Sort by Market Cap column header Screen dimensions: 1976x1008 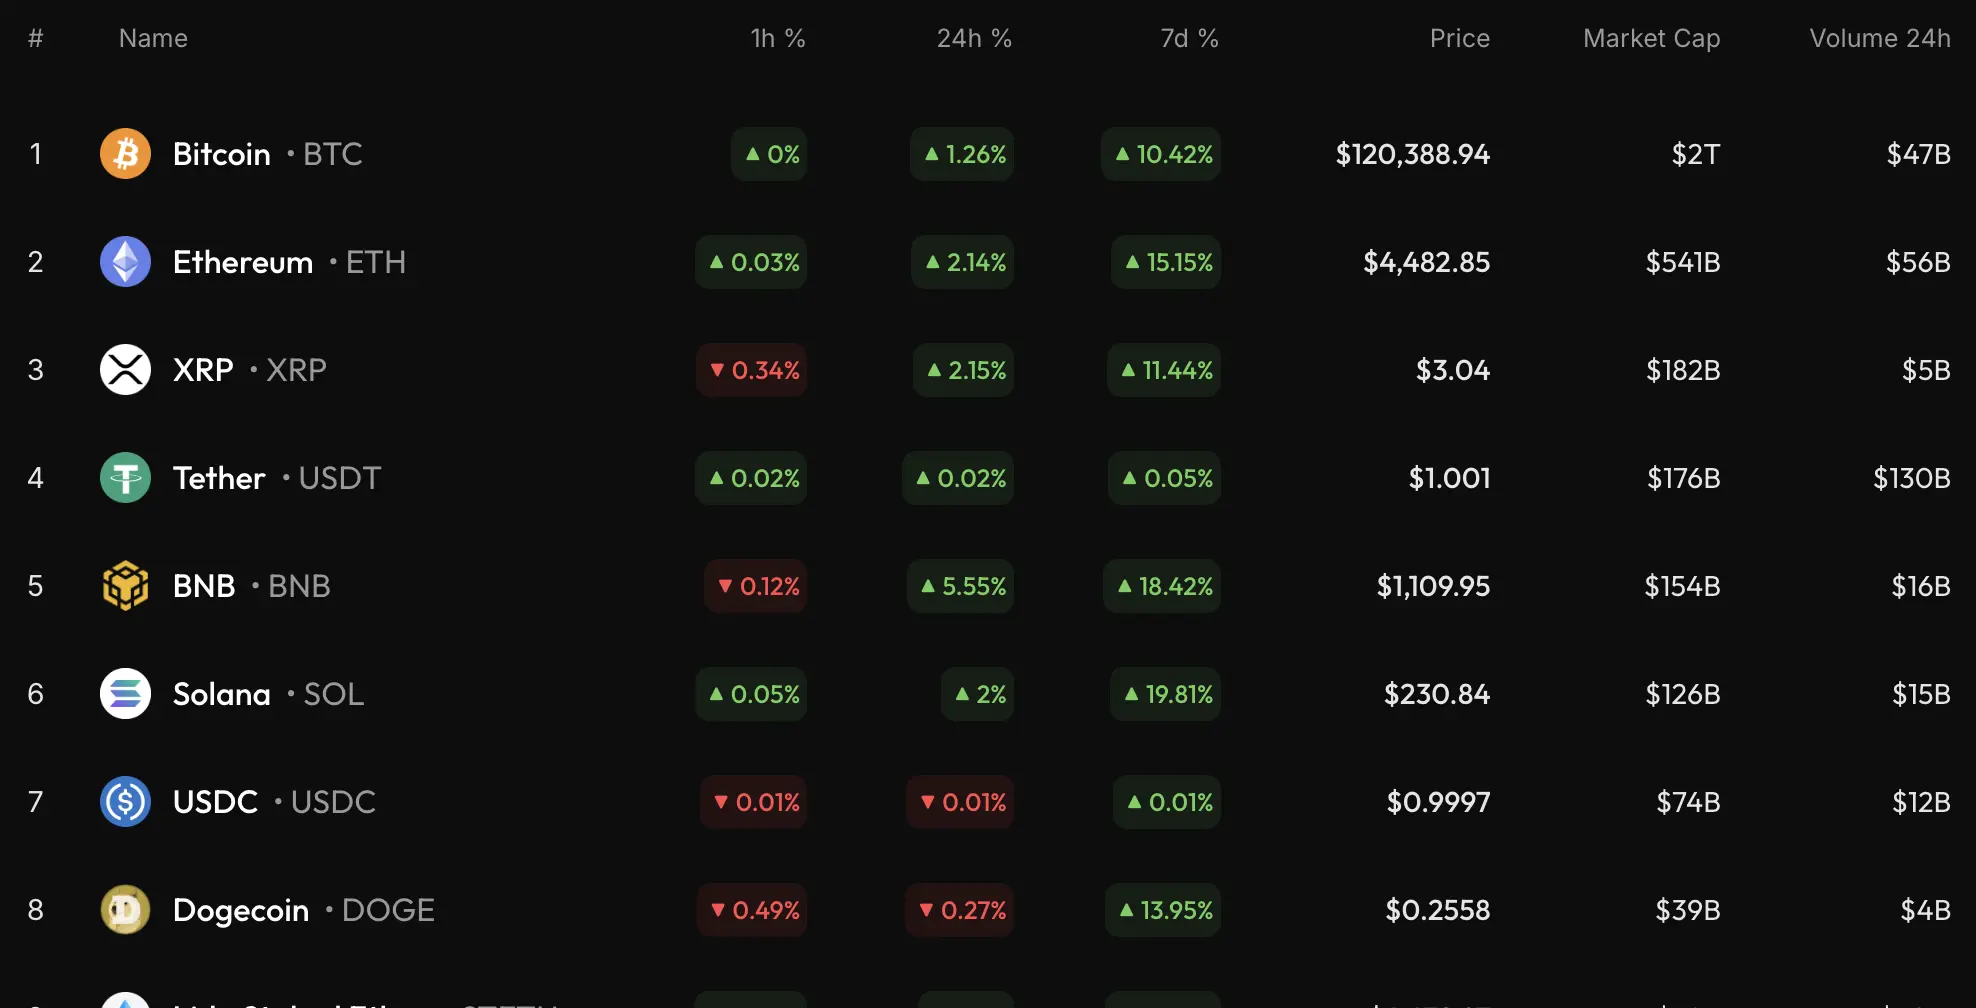1651,38
